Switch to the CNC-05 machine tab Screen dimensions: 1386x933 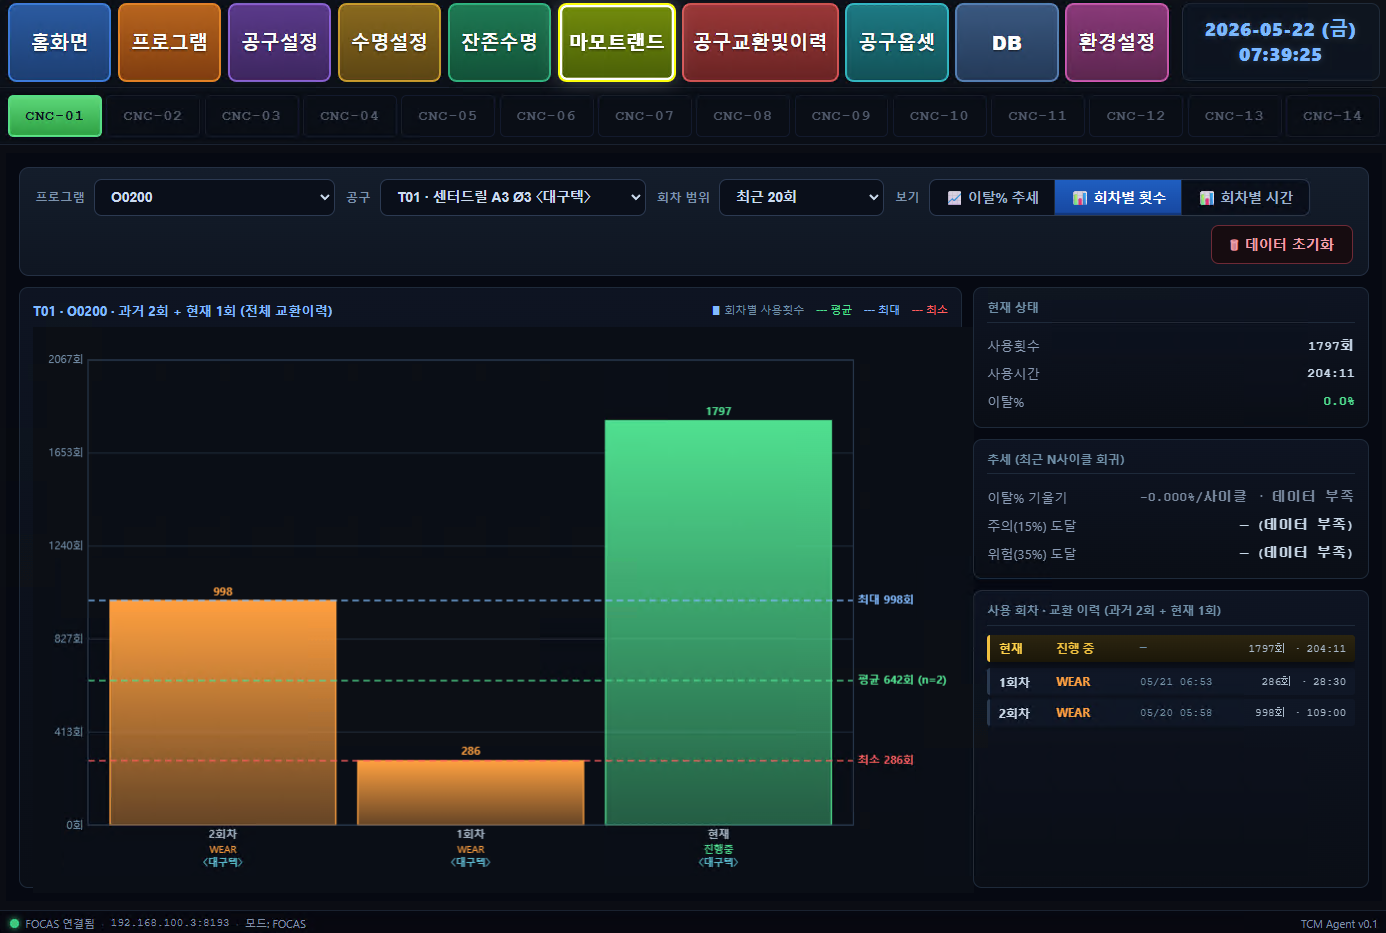point(448,116)
